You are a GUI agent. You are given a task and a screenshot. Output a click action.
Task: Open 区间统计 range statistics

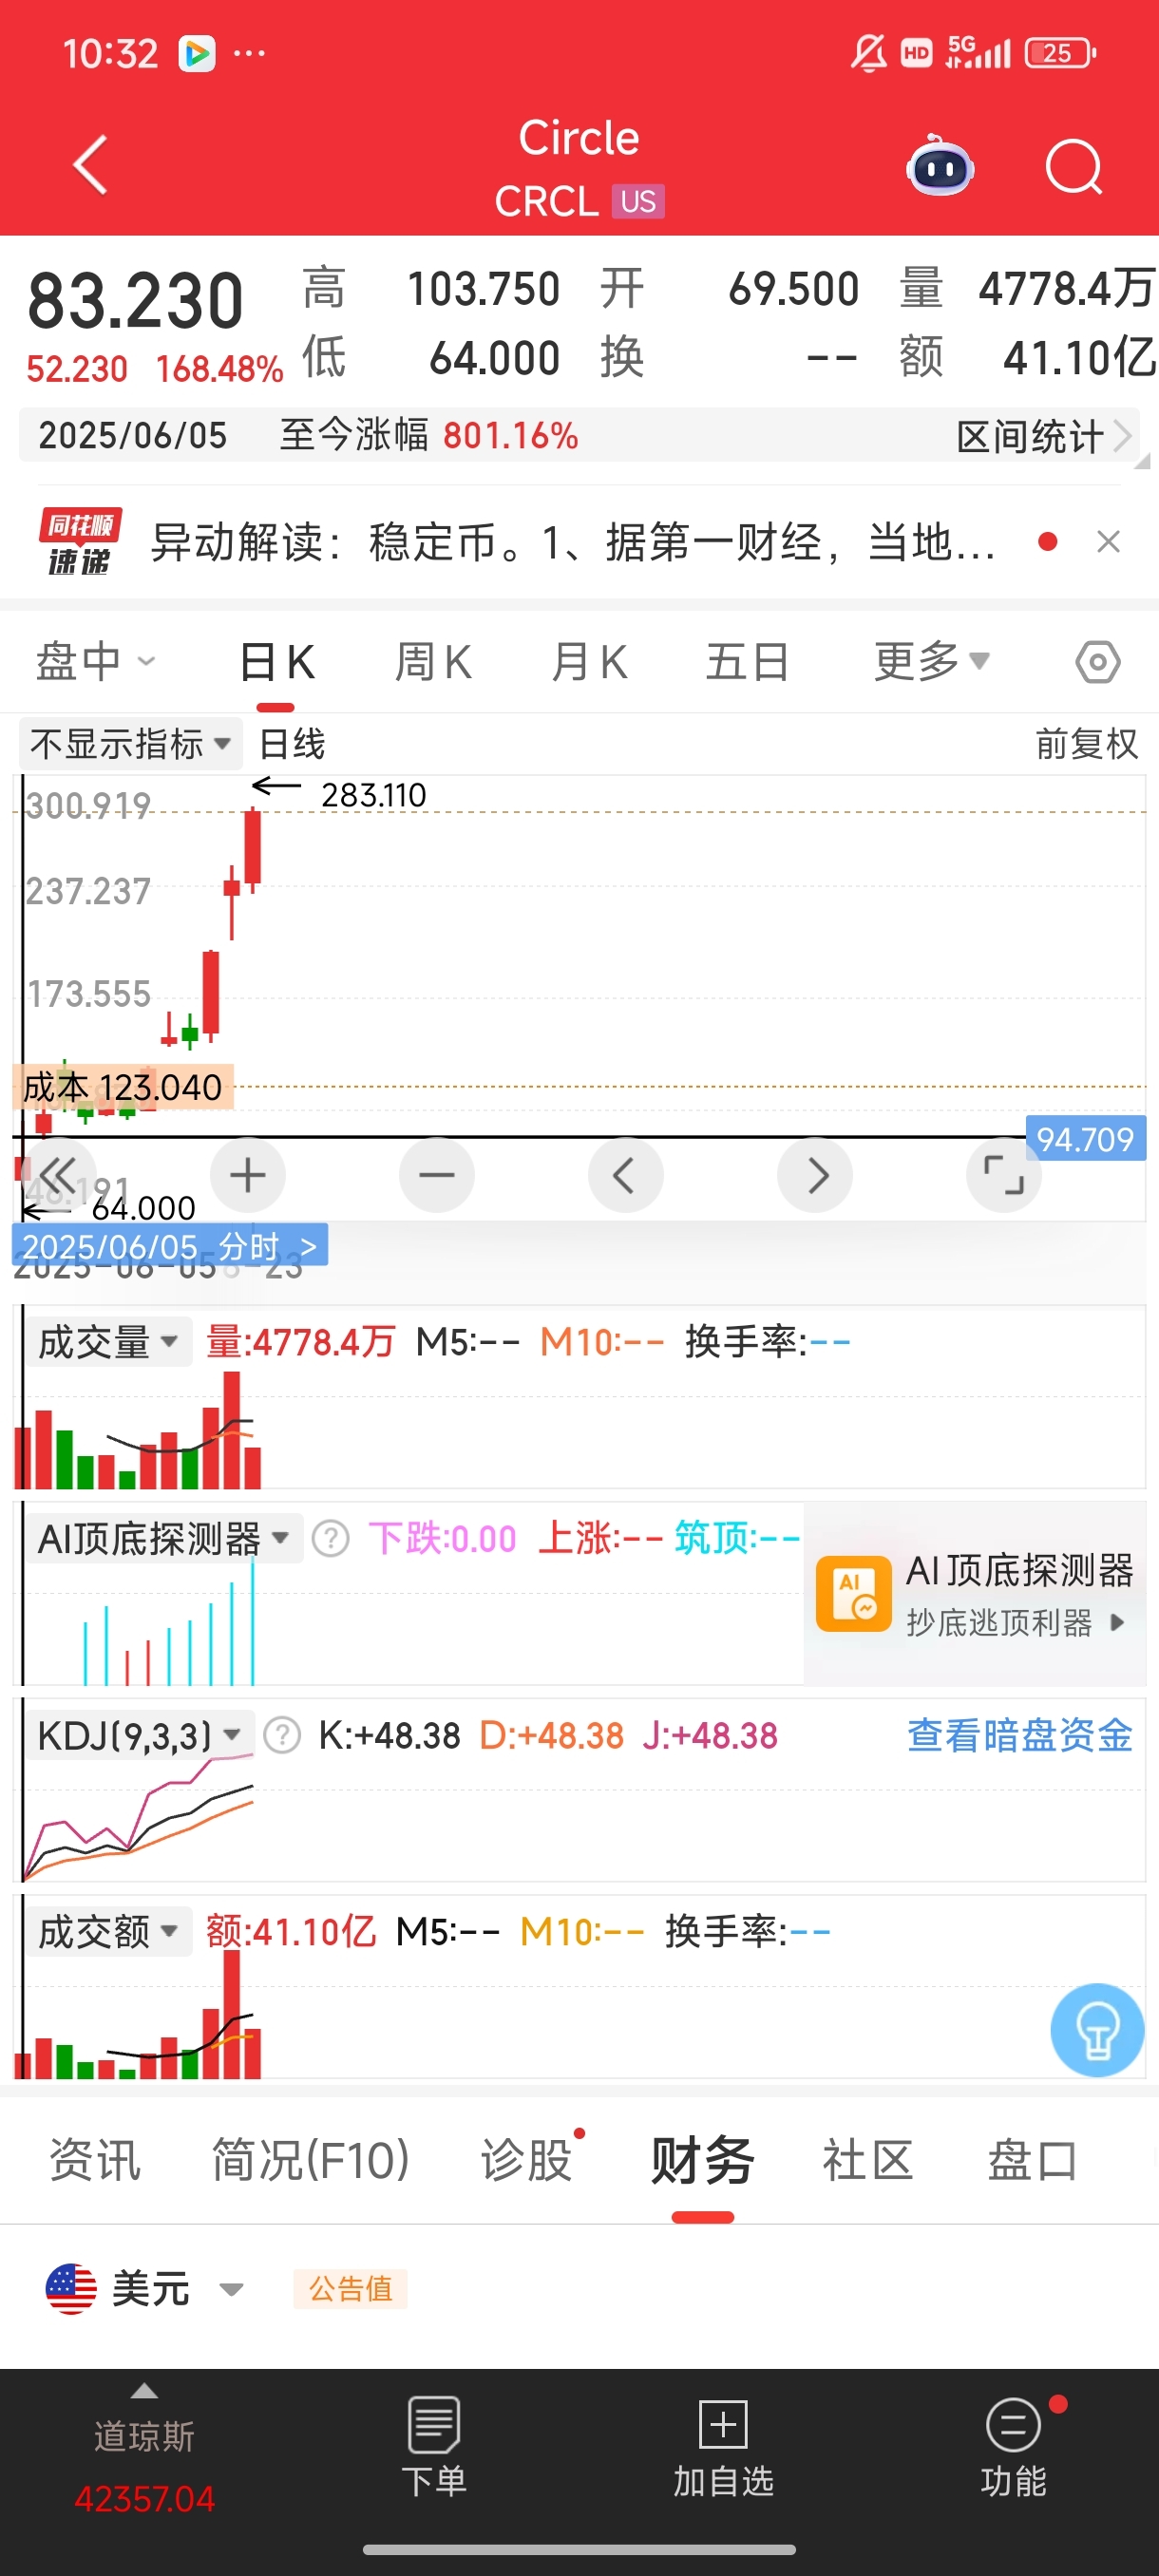[x=1044, y=436]
